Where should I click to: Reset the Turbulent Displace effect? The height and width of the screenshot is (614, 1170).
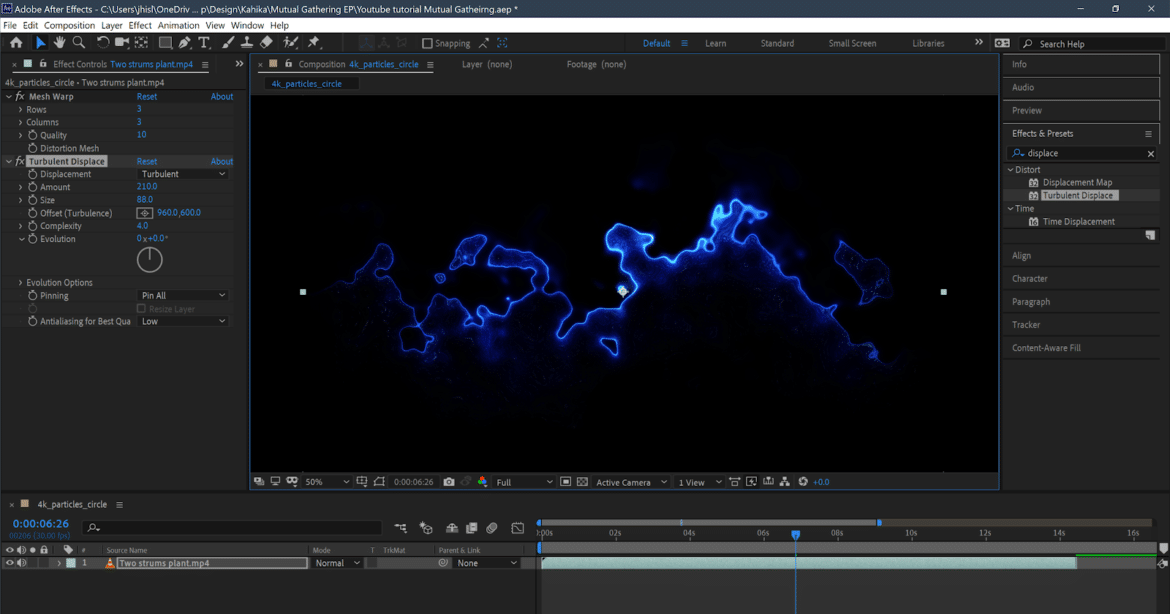pyautogui.click(x=146, y=160)
